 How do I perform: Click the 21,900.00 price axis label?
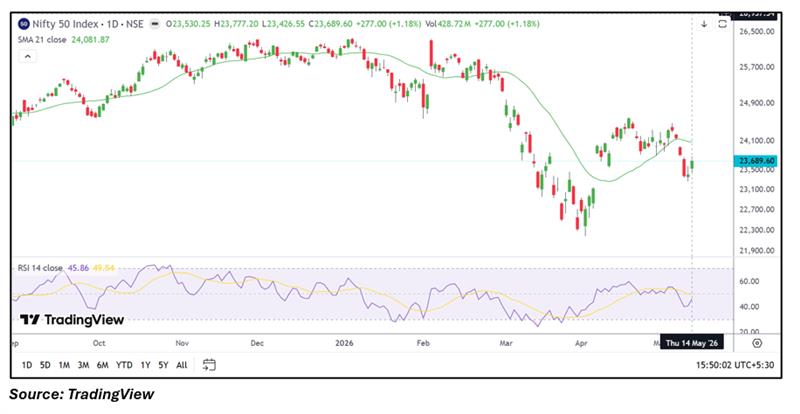[757, 251]
